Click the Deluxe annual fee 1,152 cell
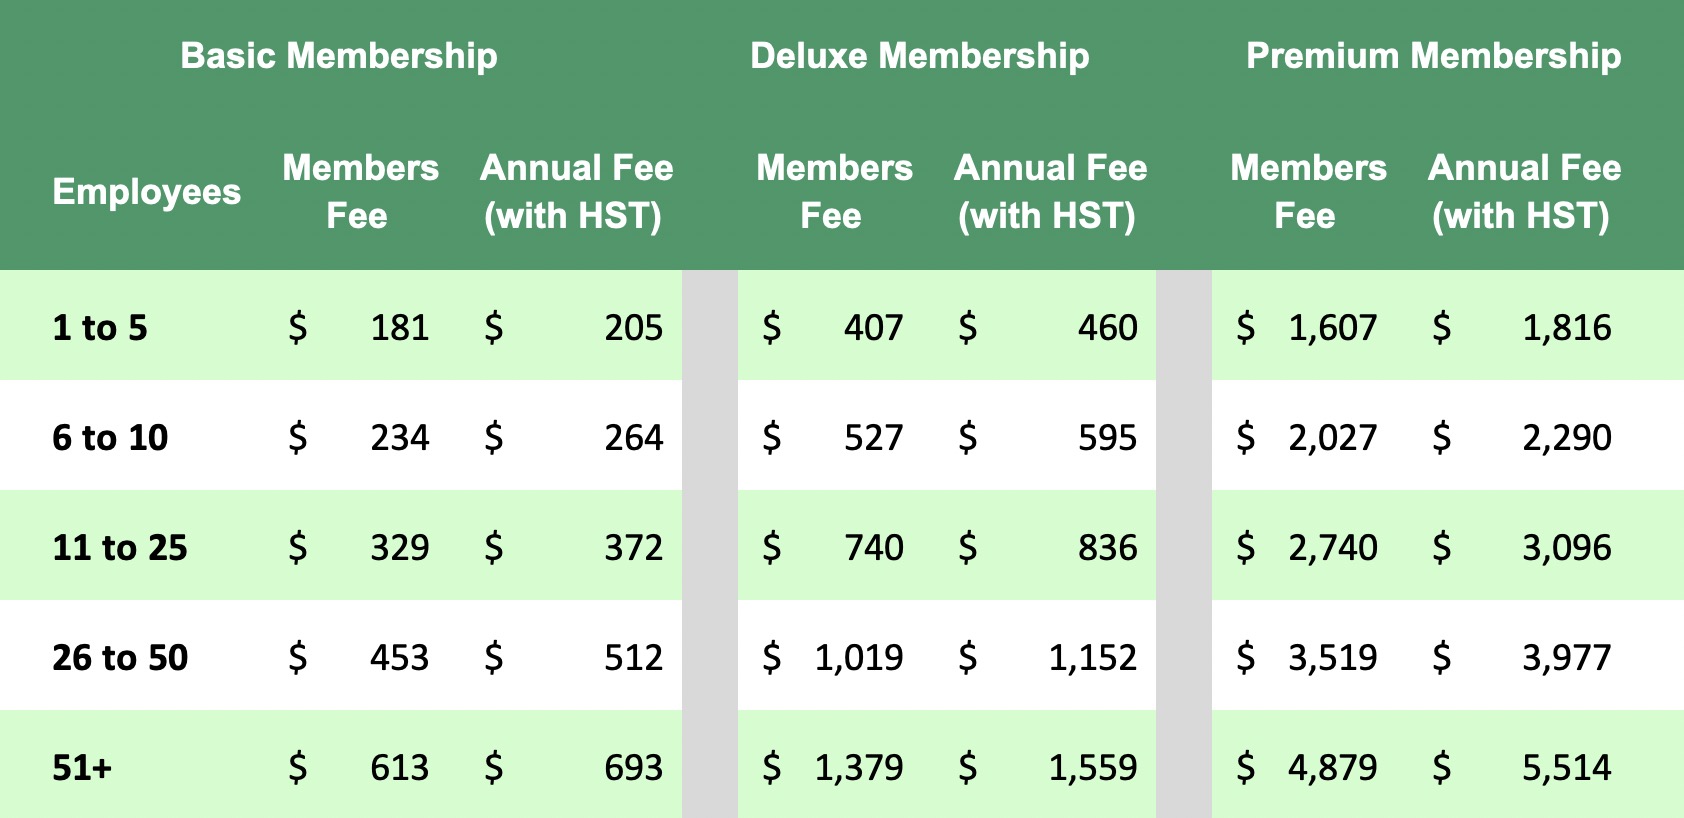This screenshot has height=818, width=1684. (1048, 658)
